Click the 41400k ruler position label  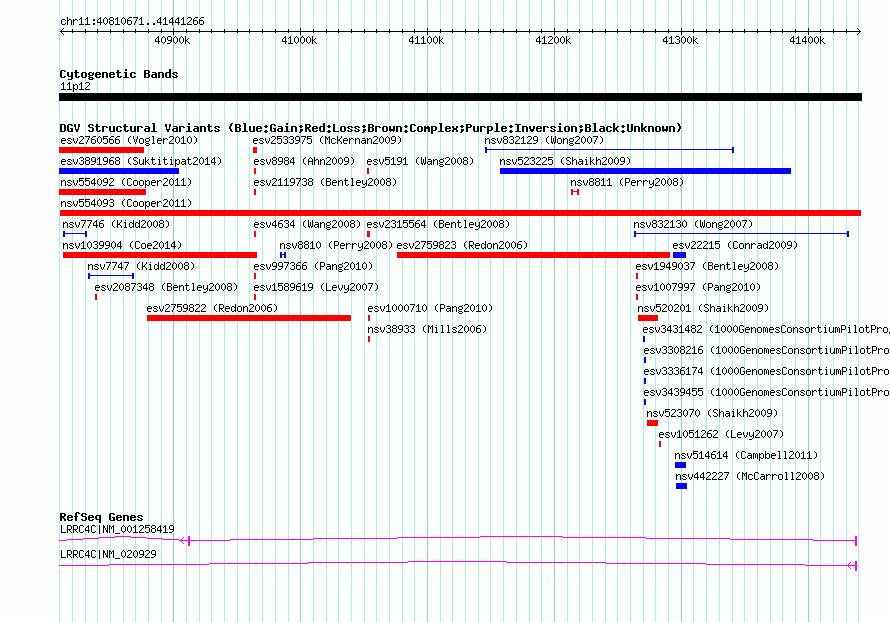807,40
